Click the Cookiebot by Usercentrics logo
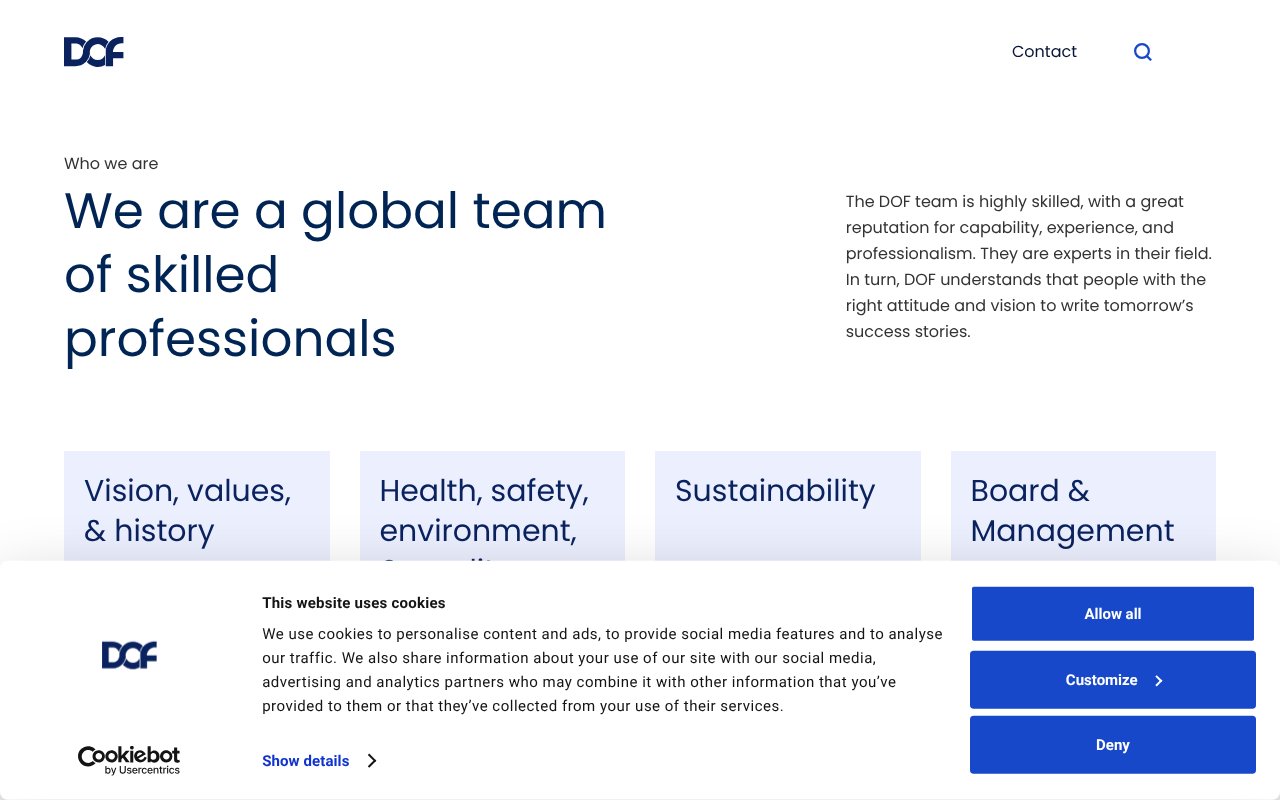 (129, 760)
